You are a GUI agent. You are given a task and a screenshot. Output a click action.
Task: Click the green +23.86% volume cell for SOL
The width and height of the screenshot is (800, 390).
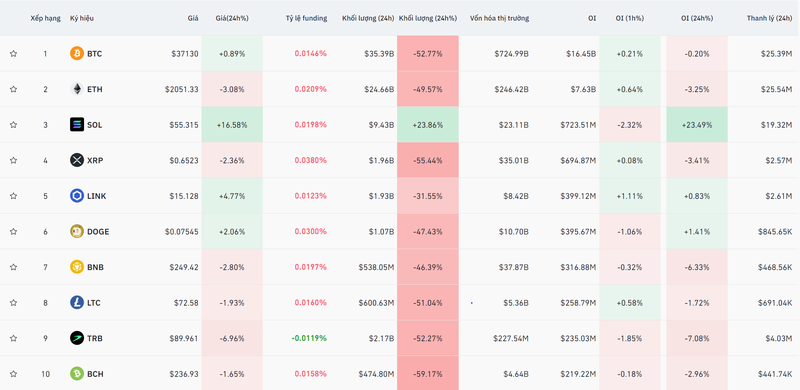coord(428,125)
